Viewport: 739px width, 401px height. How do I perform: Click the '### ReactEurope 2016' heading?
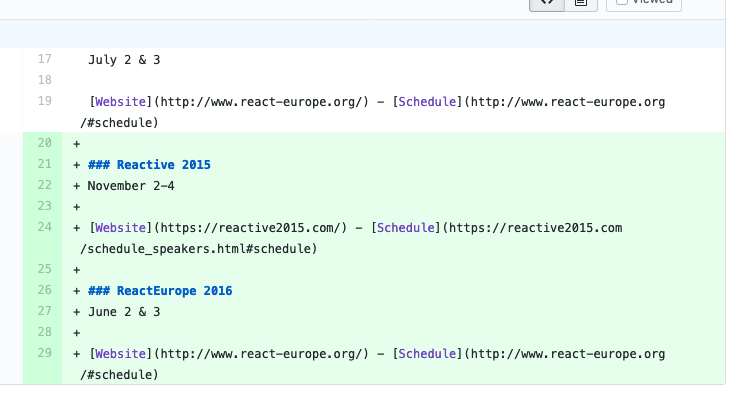[160, 291]
